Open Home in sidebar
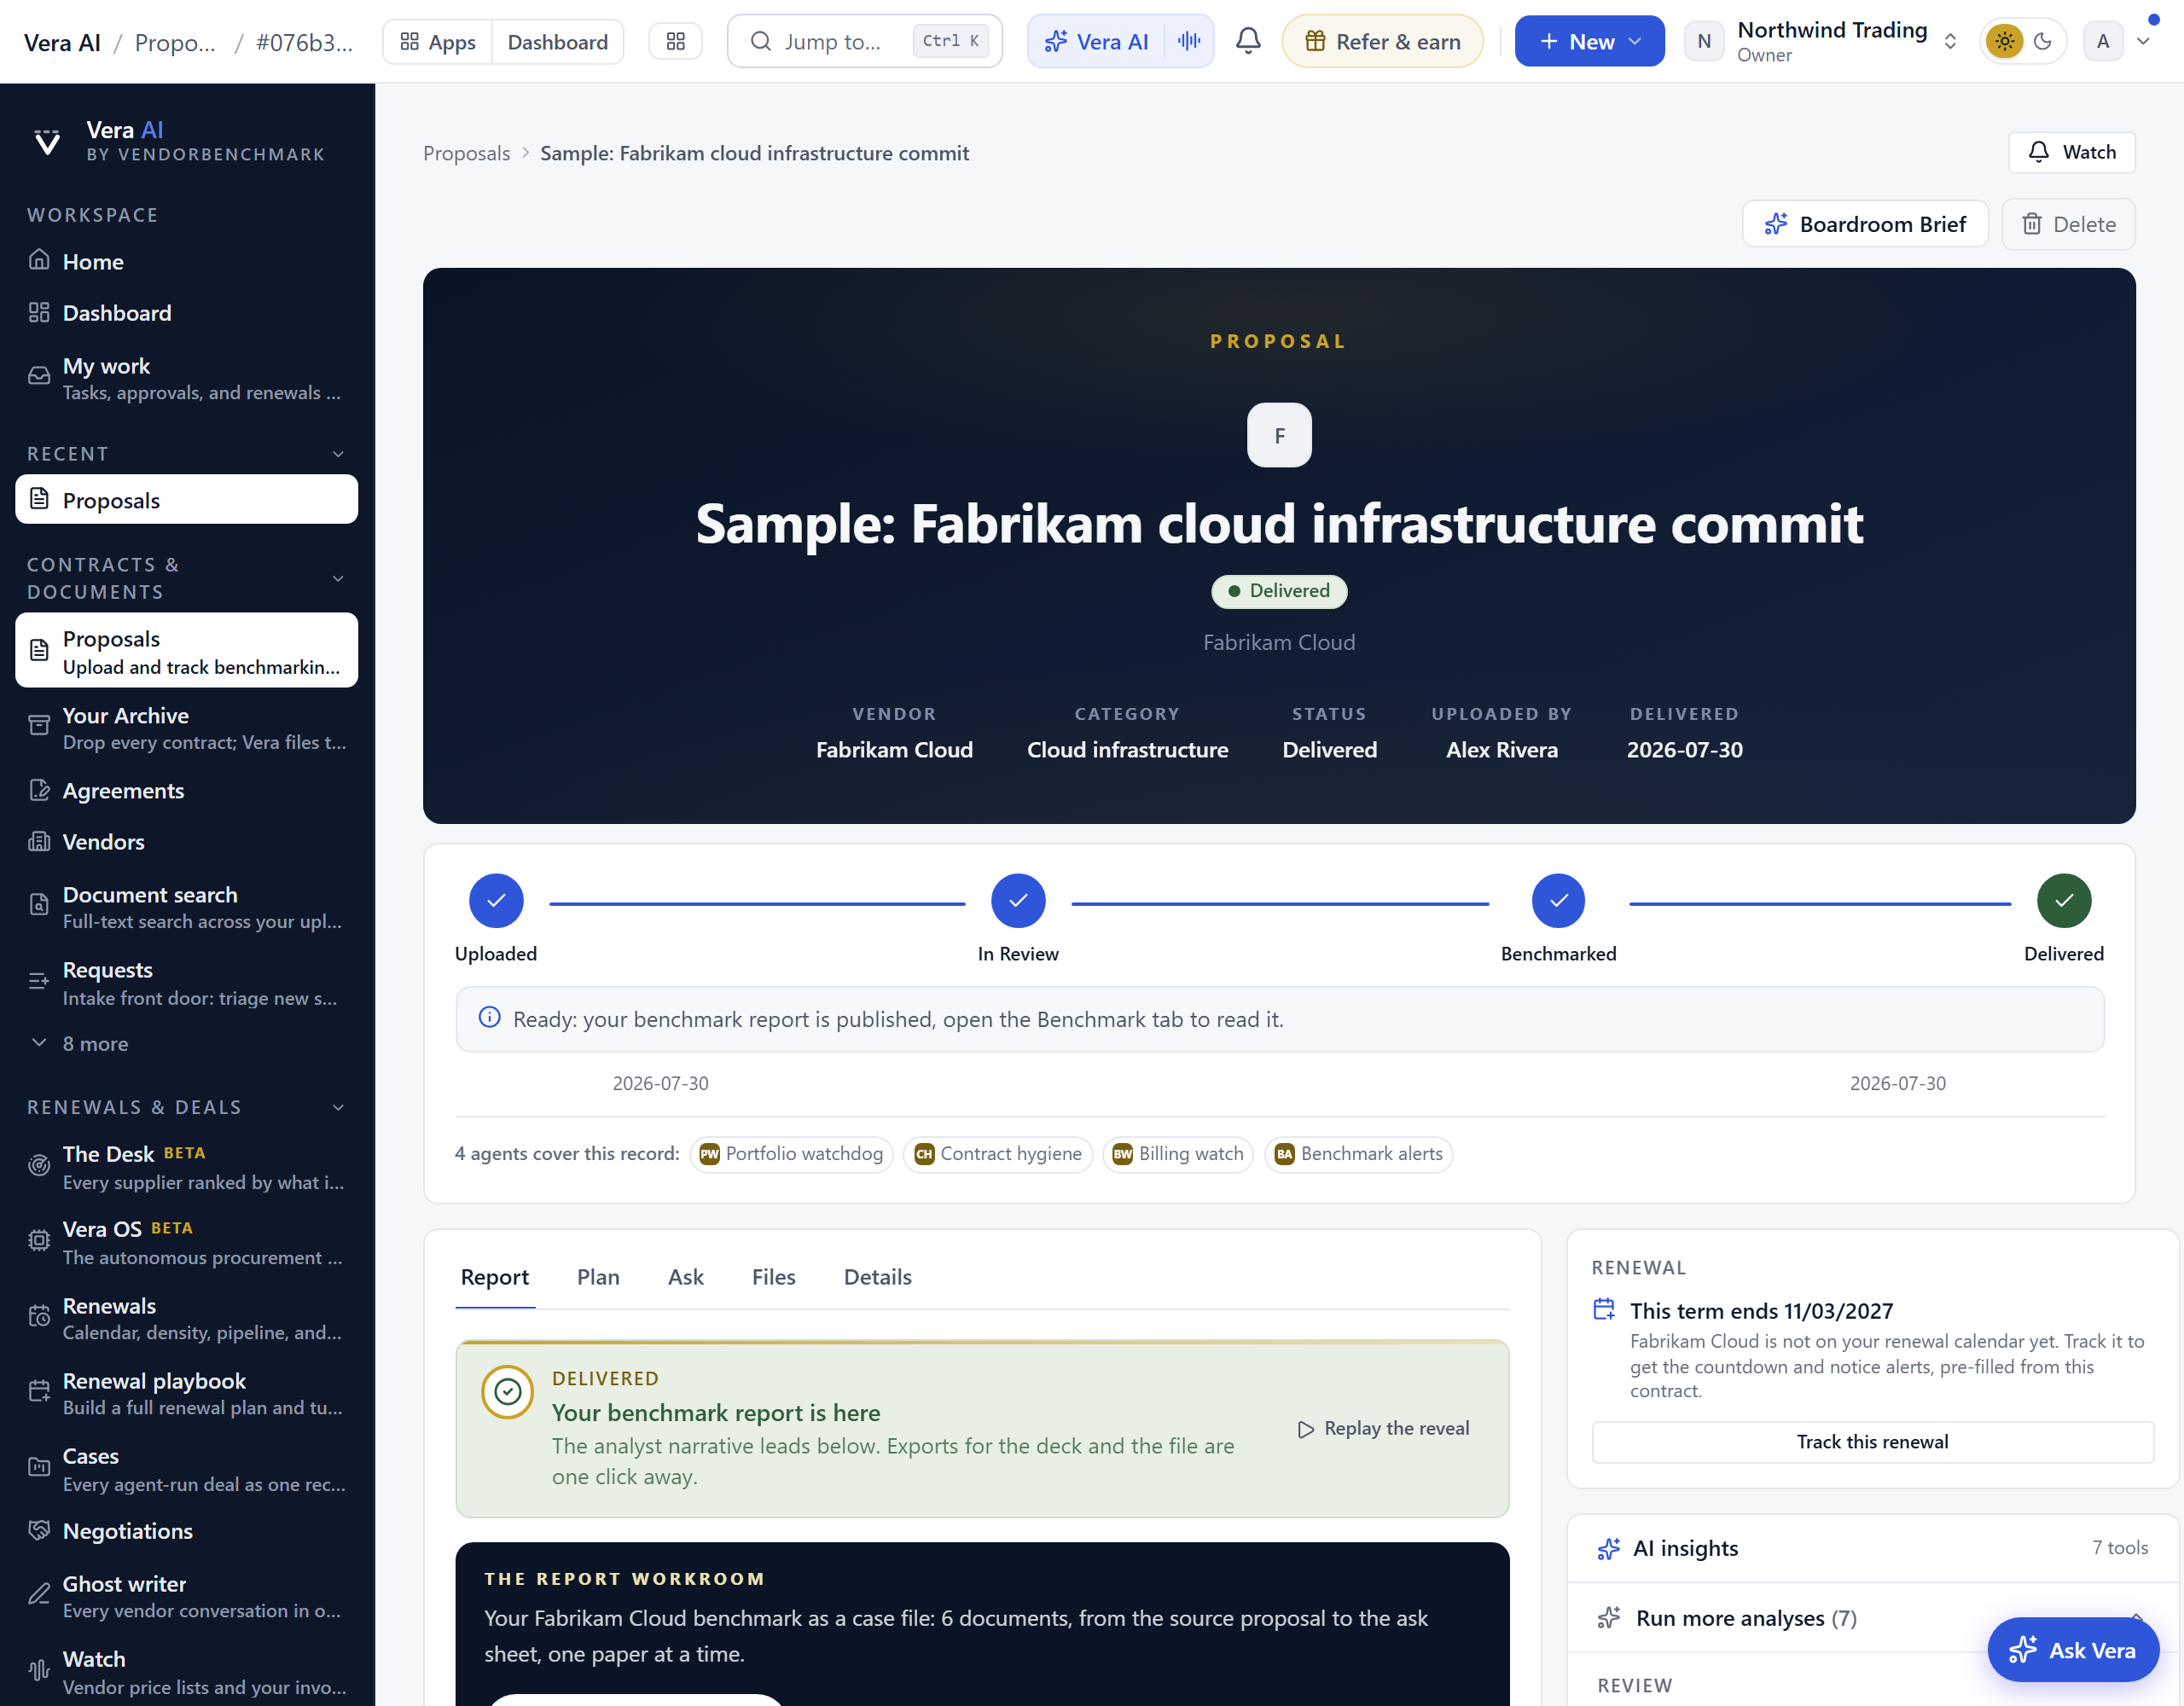Screen dimensions: 2184x1706 (x=186, y=261)
